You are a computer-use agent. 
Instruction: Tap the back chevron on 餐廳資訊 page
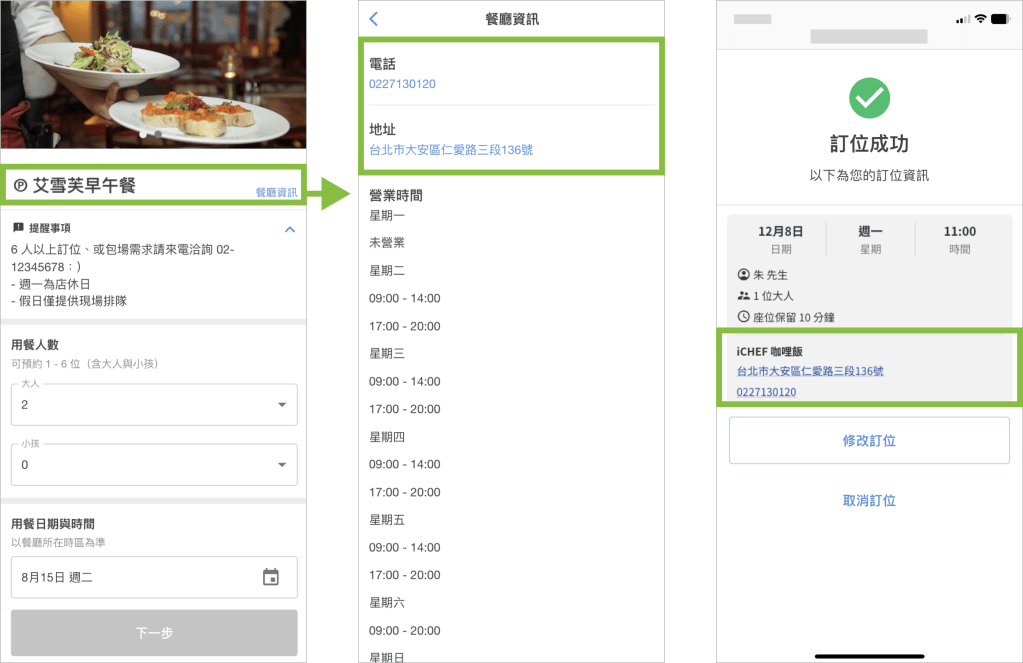click(x=374, y=19)
